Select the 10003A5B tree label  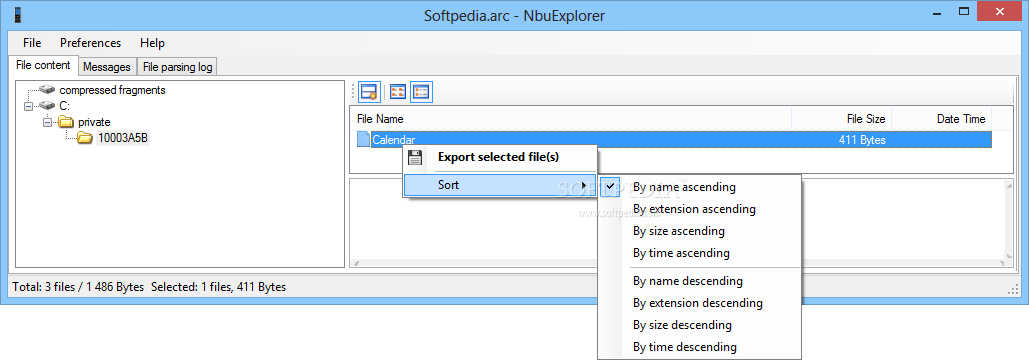123,138
